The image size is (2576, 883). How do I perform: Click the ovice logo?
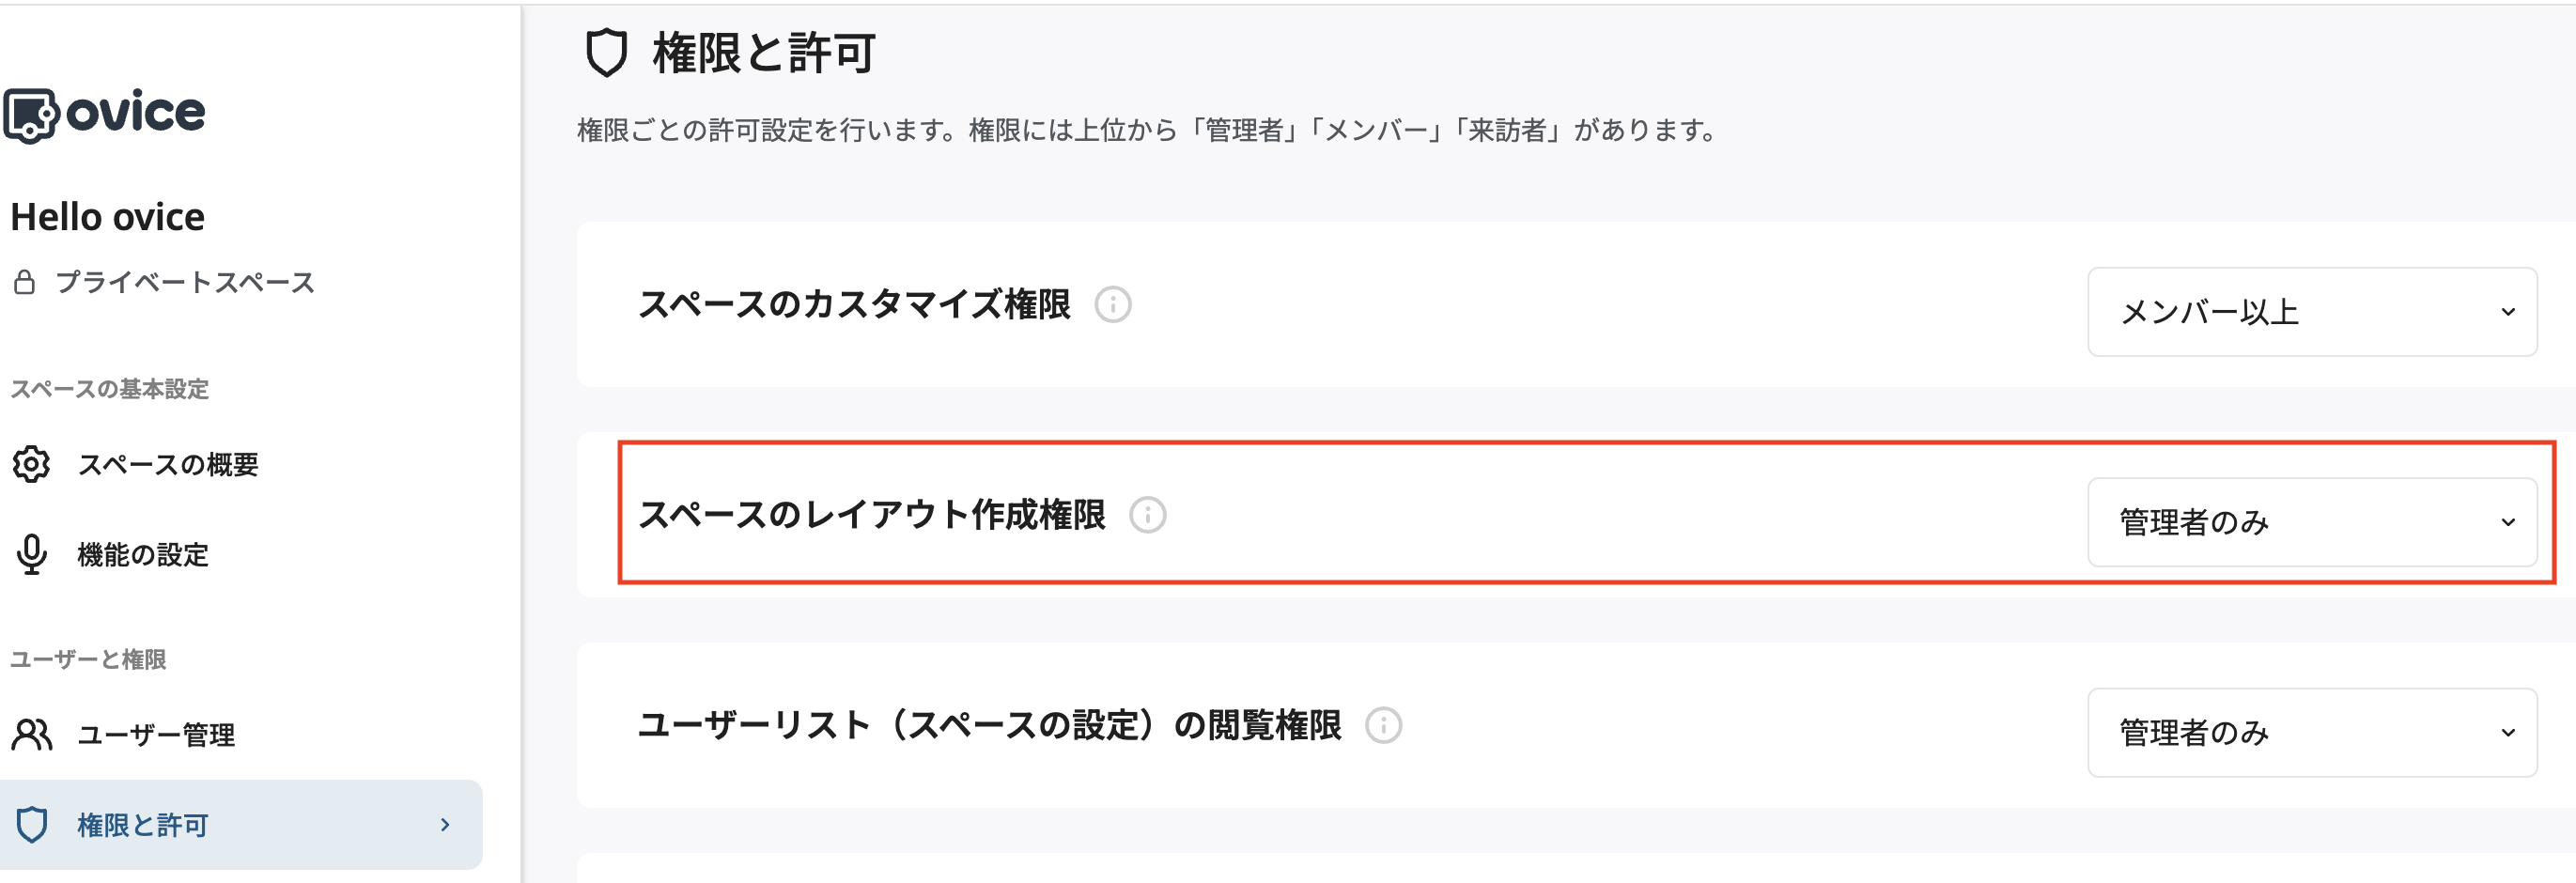pyautogui.click(x=104, y=113)
